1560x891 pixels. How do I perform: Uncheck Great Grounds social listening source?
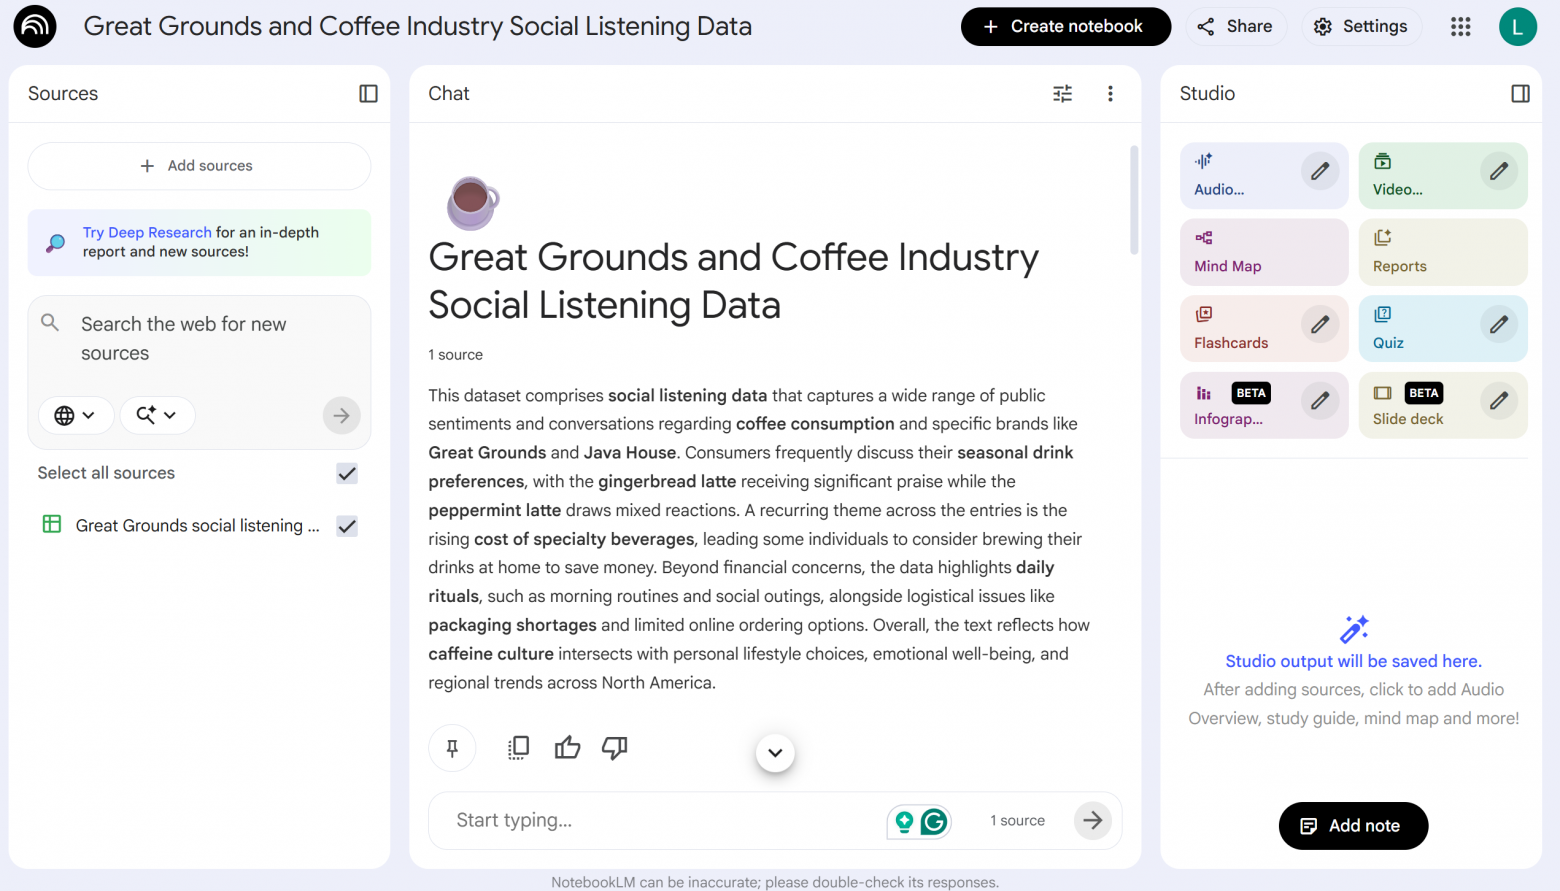[x=347, y=526]
